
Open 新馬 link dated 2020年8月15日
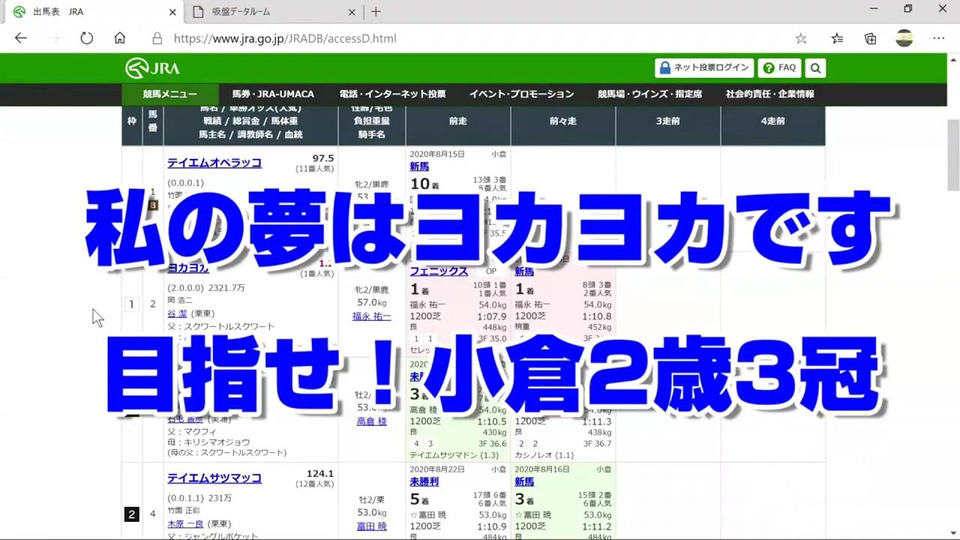pyautogui.click(x=419, y=167)
